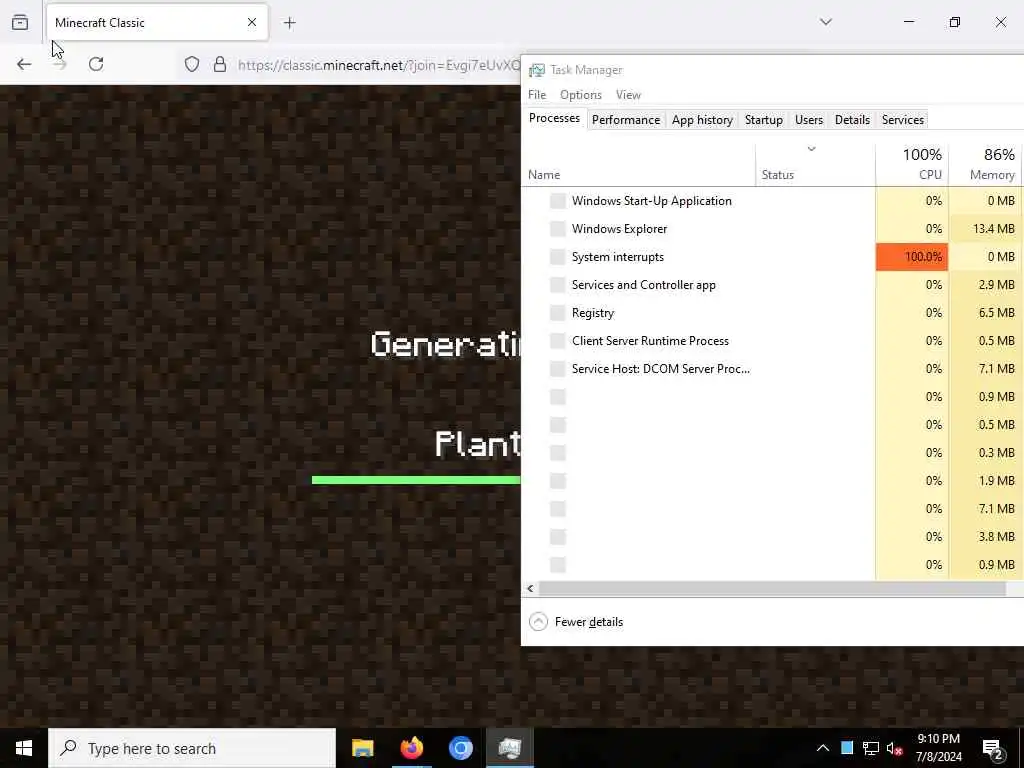Select System interrupts process row
This screenshot has height=768, width=1024.
click(772, 257)
